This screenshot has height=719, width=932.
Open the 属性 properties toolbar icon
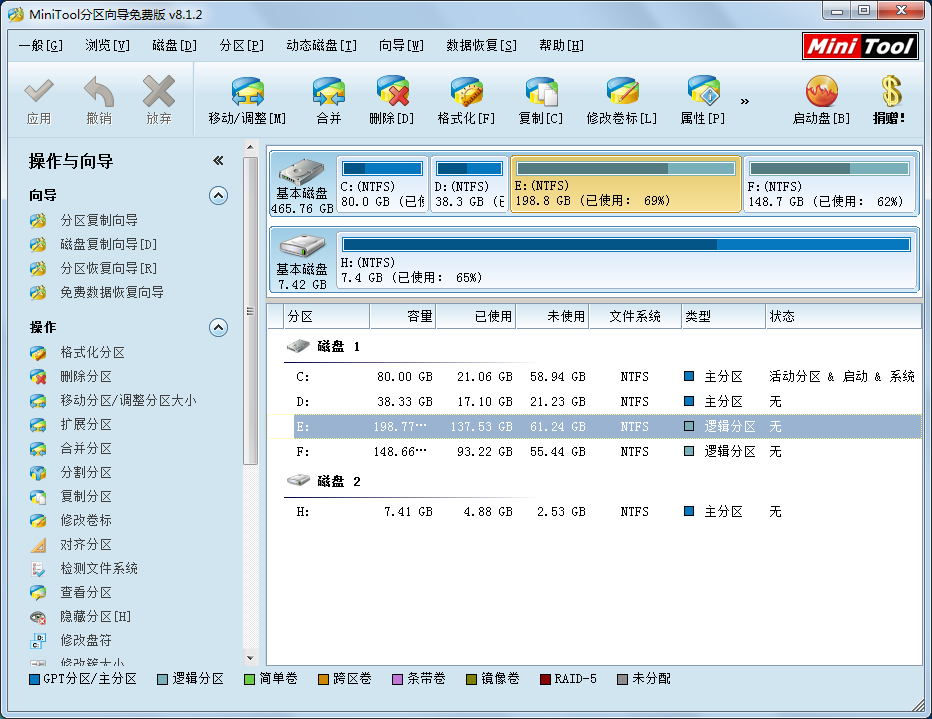(x=702, y=93)
